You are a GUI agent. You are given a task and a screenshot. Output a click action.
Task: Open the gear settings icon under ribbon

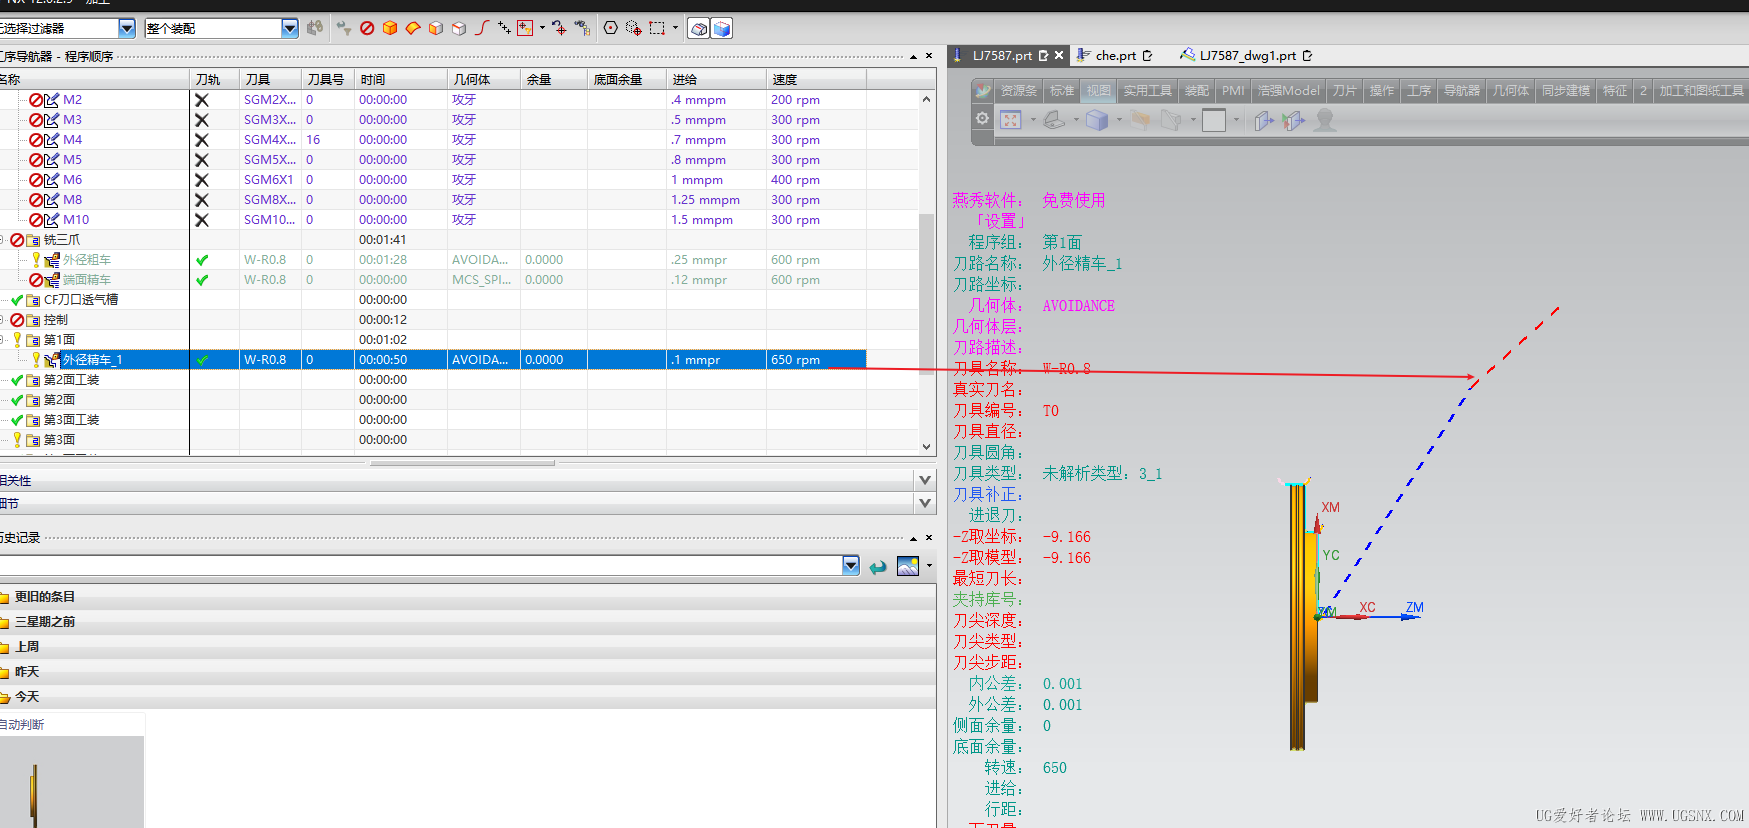tap(982, 118)
